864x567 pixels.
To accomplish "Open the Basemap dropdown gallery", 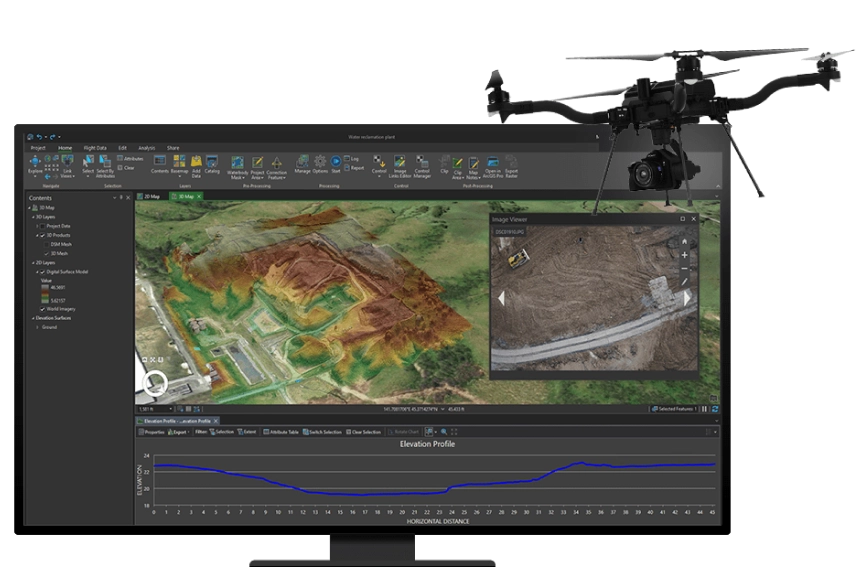I will click(179, 165).
